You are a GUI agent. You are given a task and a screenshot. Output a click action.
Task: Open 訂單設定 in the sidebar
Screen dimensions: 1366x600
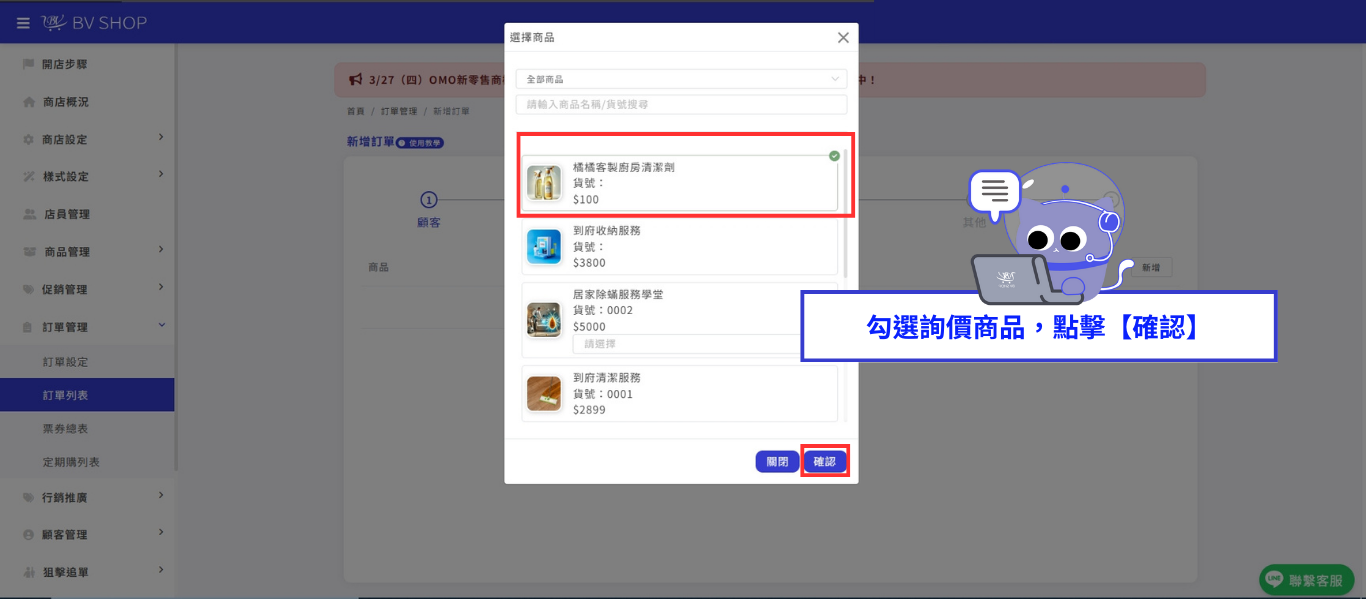pyautogui.click(x=87, y=361)
